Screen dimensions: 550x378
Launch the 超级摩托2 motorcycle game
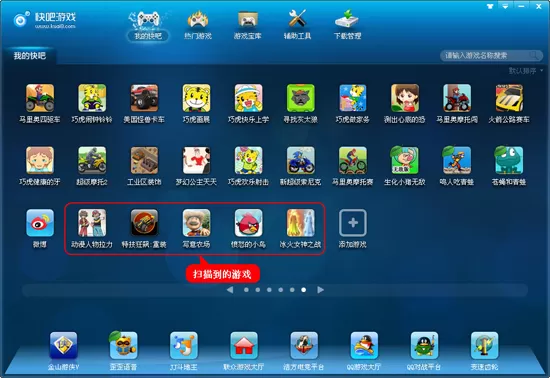click(x=92, y=161)
